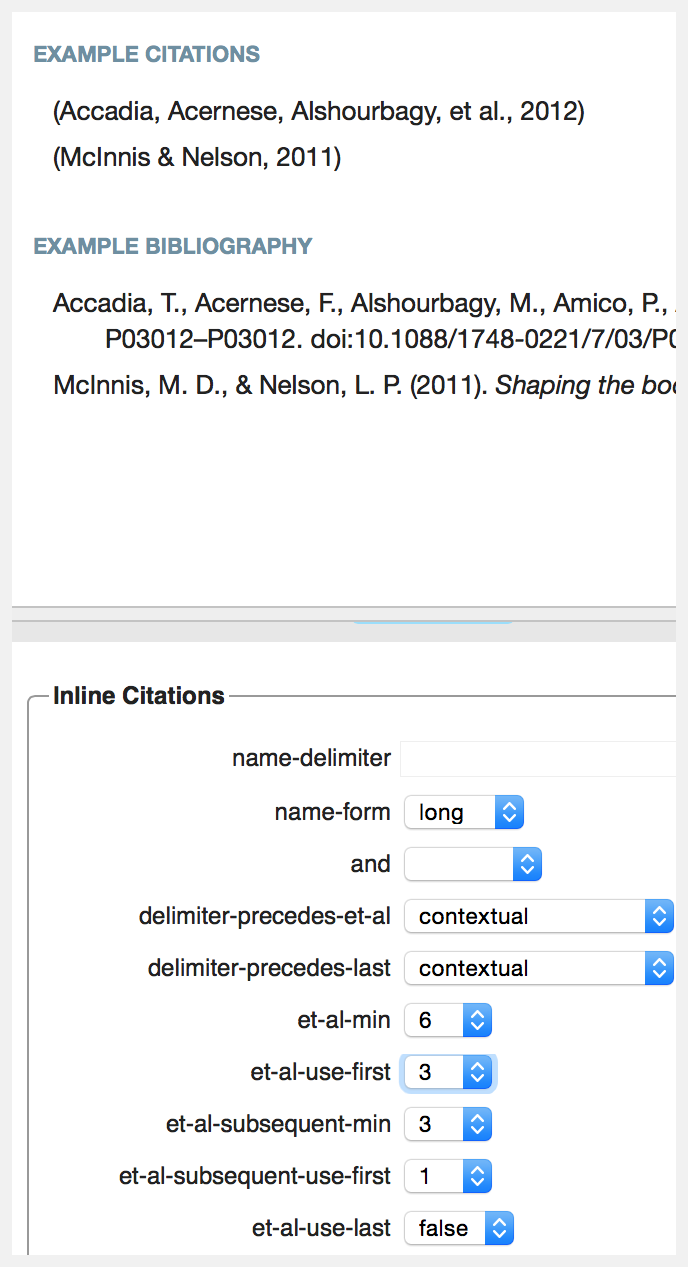Click the Example Citations heading
688x1267 pixels.
point(147,55)
